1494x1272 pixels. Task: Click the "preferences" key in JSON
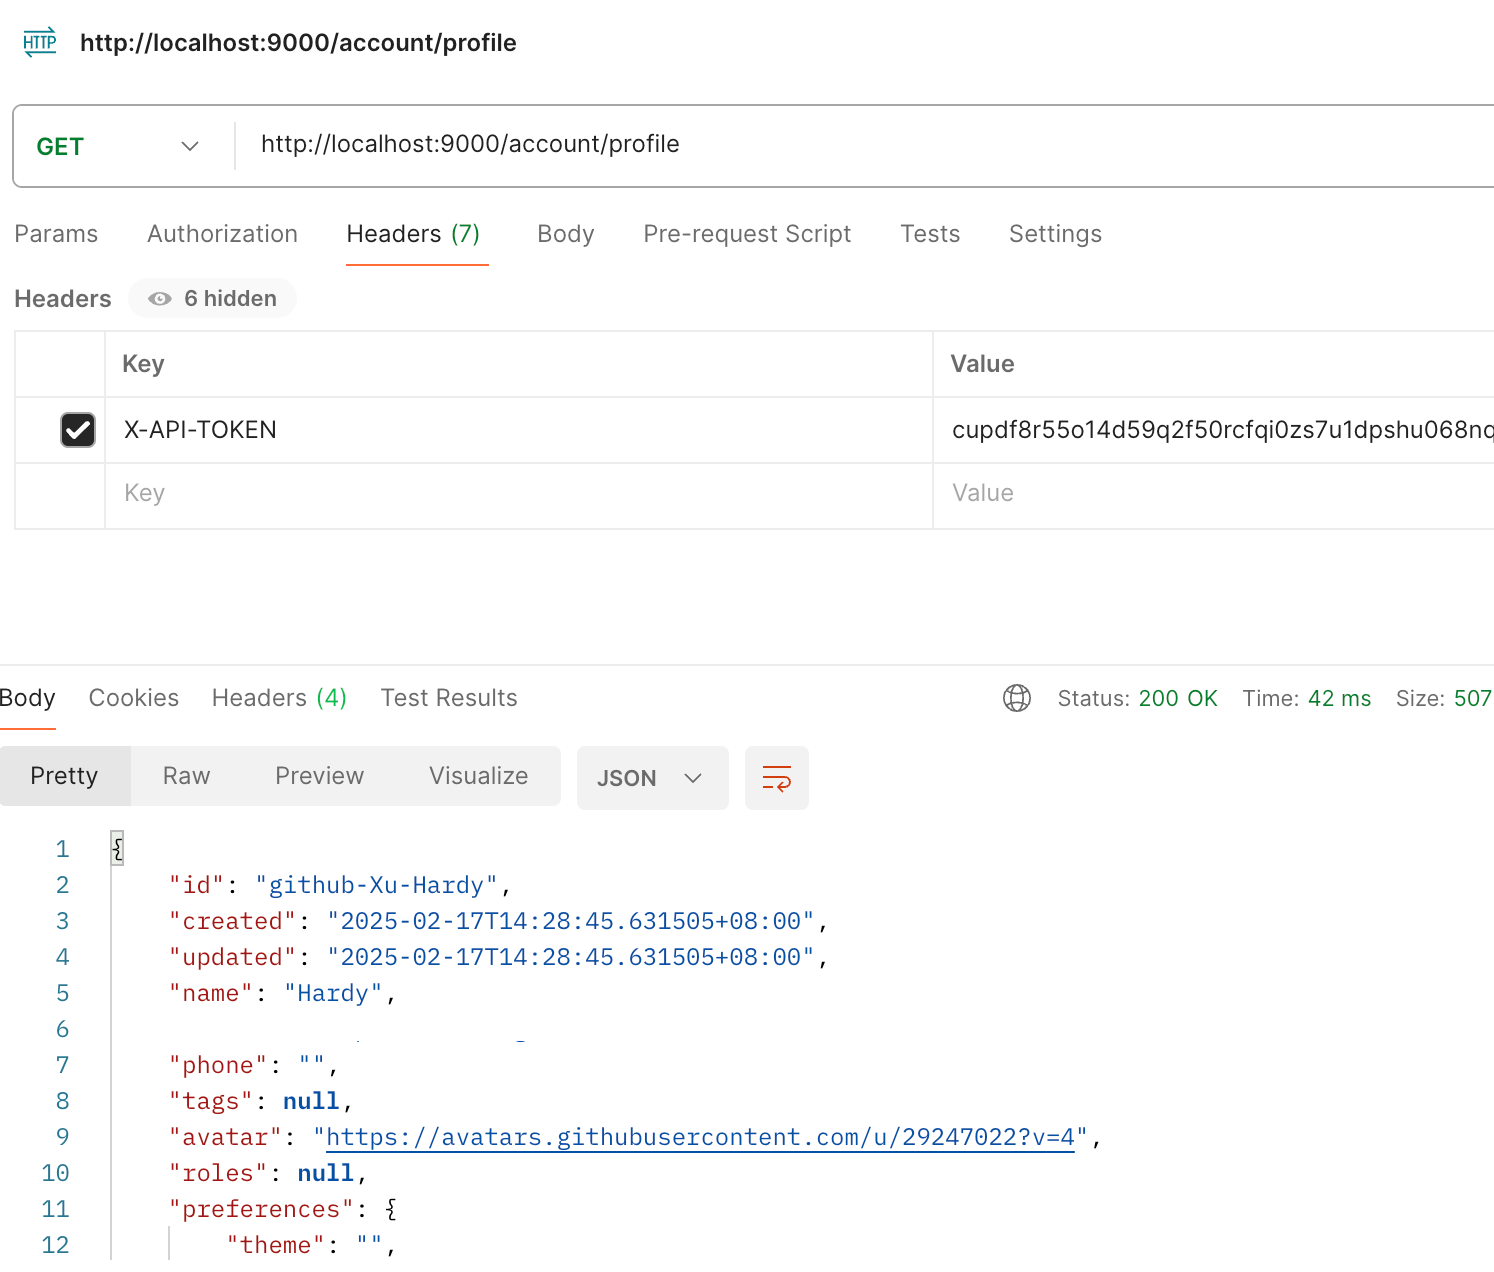pyautogui.click(x=261, y=1209)
